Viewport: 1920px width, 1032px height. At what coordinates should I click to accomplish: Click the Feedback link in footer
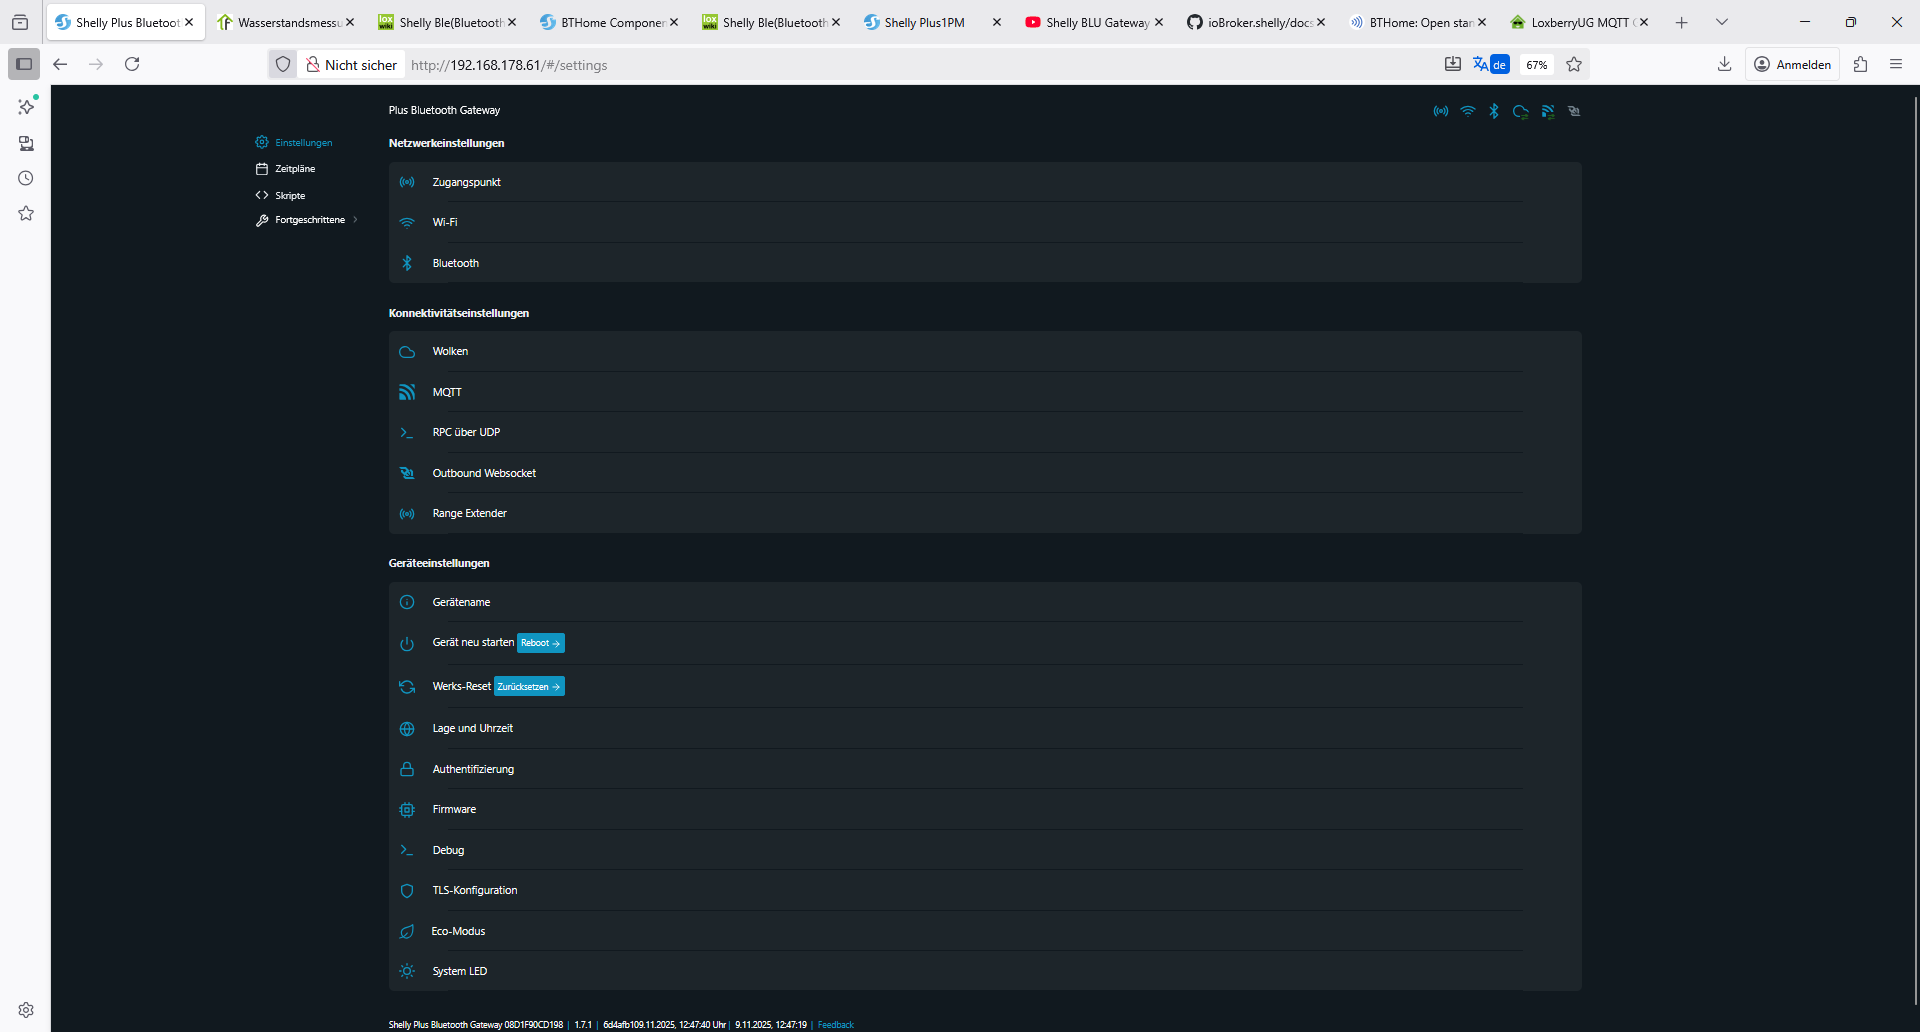[x=836, y=1025]
